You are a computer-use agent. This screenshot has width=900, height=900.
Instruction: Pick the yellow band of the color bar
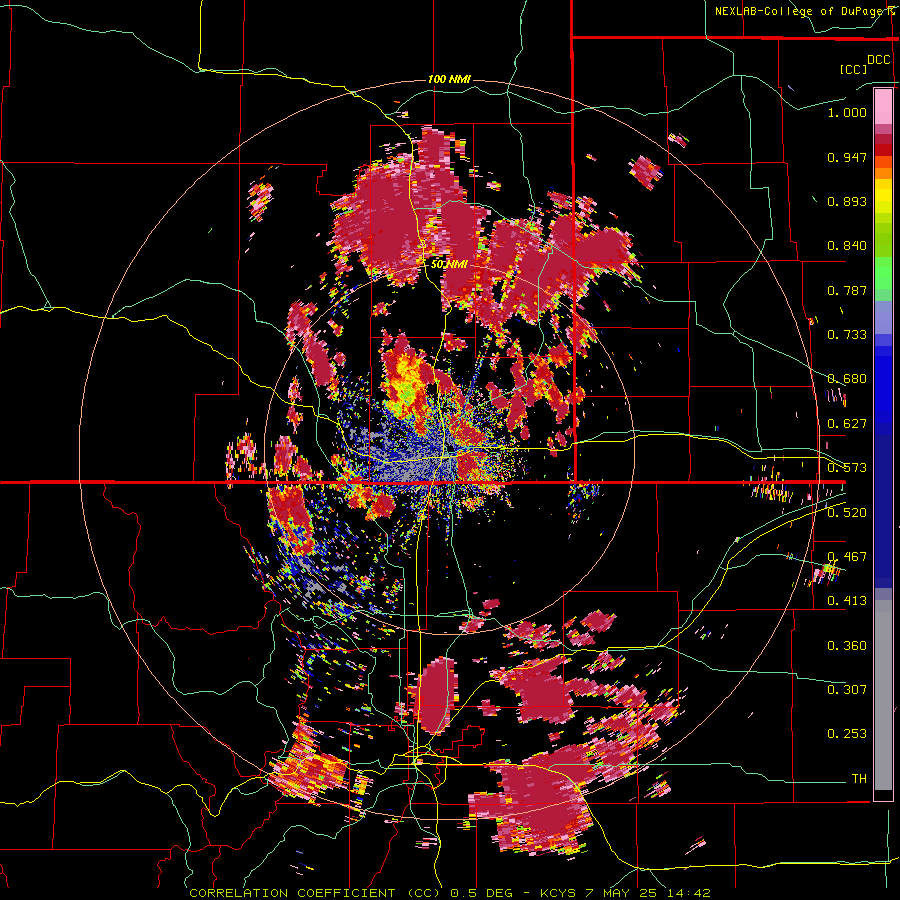[x=883, y=197]
